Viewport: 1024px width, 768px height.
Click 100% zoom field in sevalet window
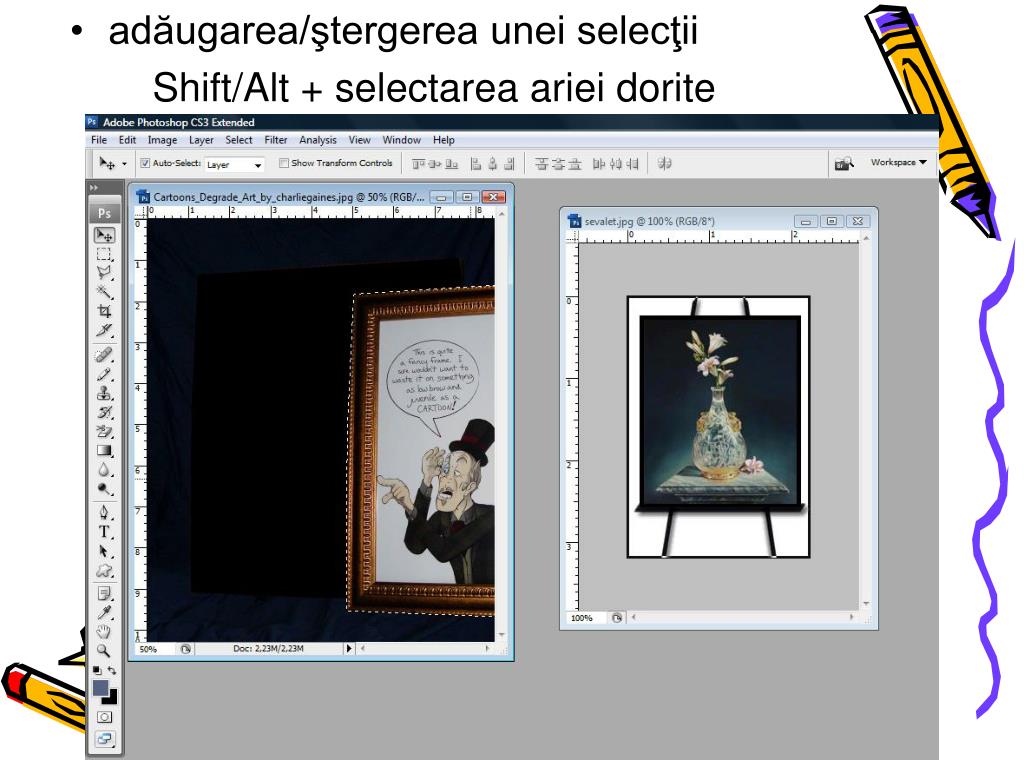tap(587, 618)
